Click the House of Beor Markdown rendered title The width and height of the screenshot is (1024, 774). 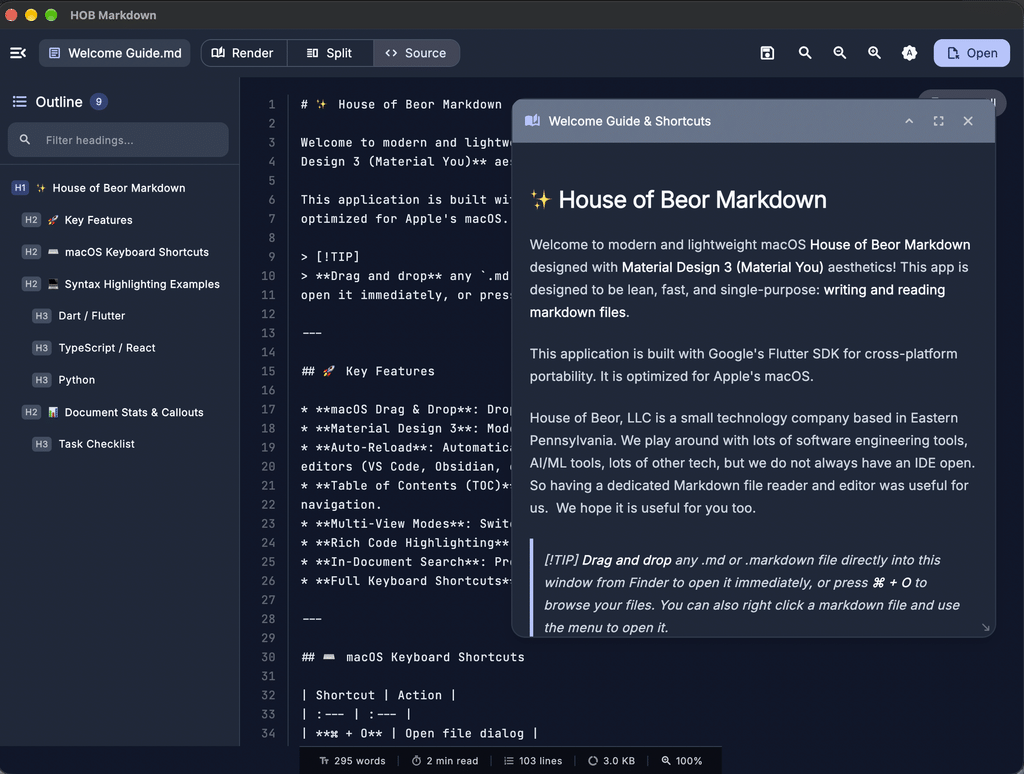[x=678, y=200]
